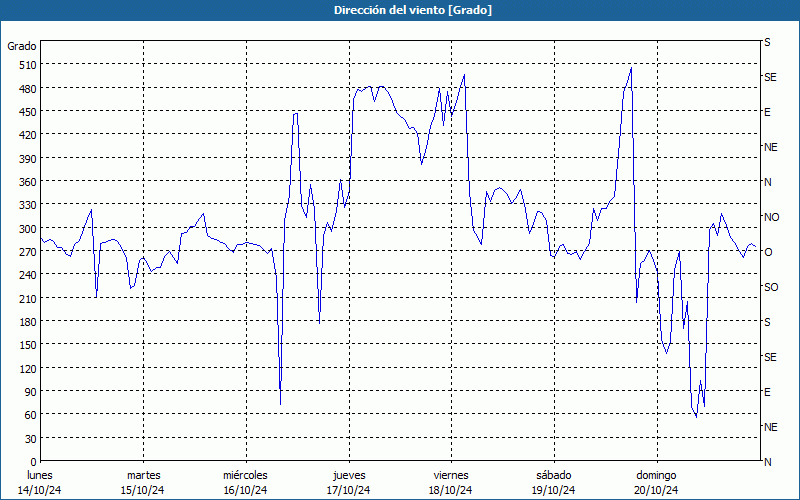Click the 90 degree tick label

tap(31, 392)
